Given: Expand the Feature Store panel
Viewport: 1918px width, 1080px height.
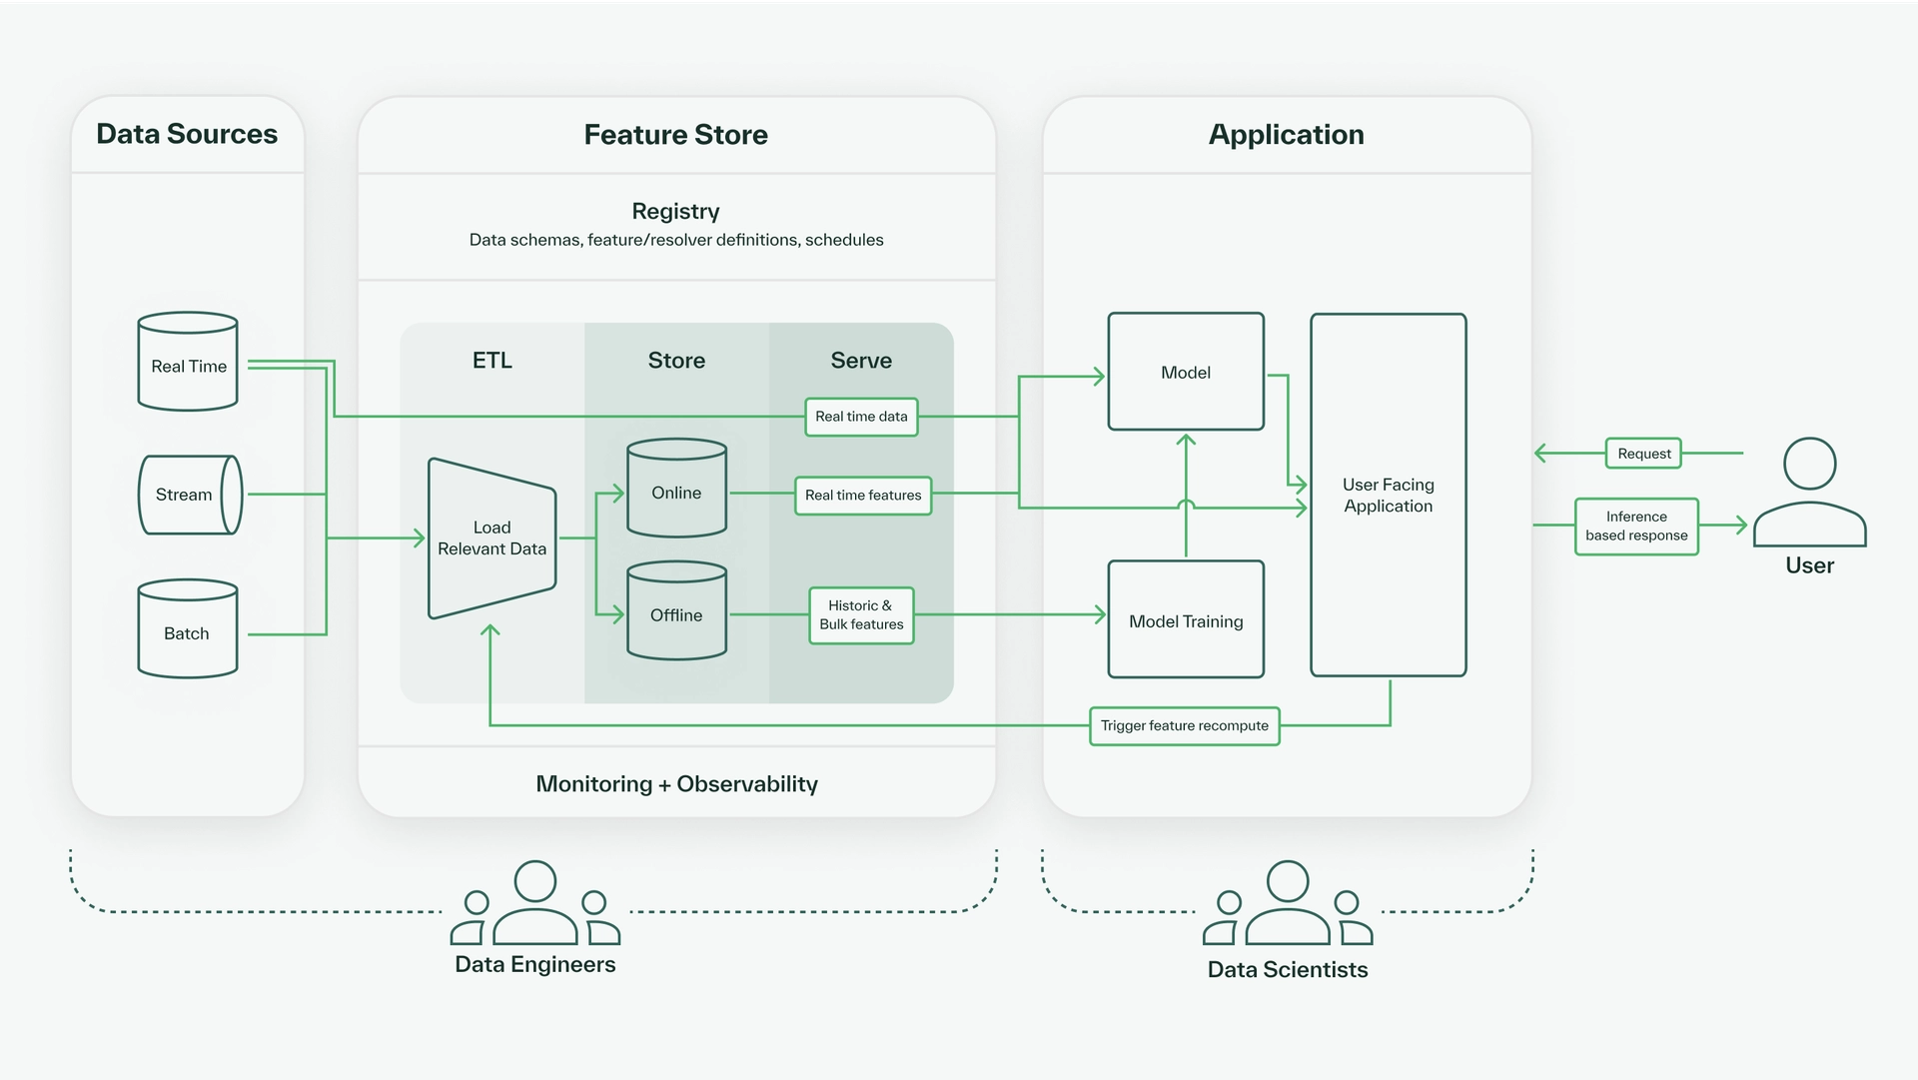Looking at the screenshot, I should pos(676,134).
